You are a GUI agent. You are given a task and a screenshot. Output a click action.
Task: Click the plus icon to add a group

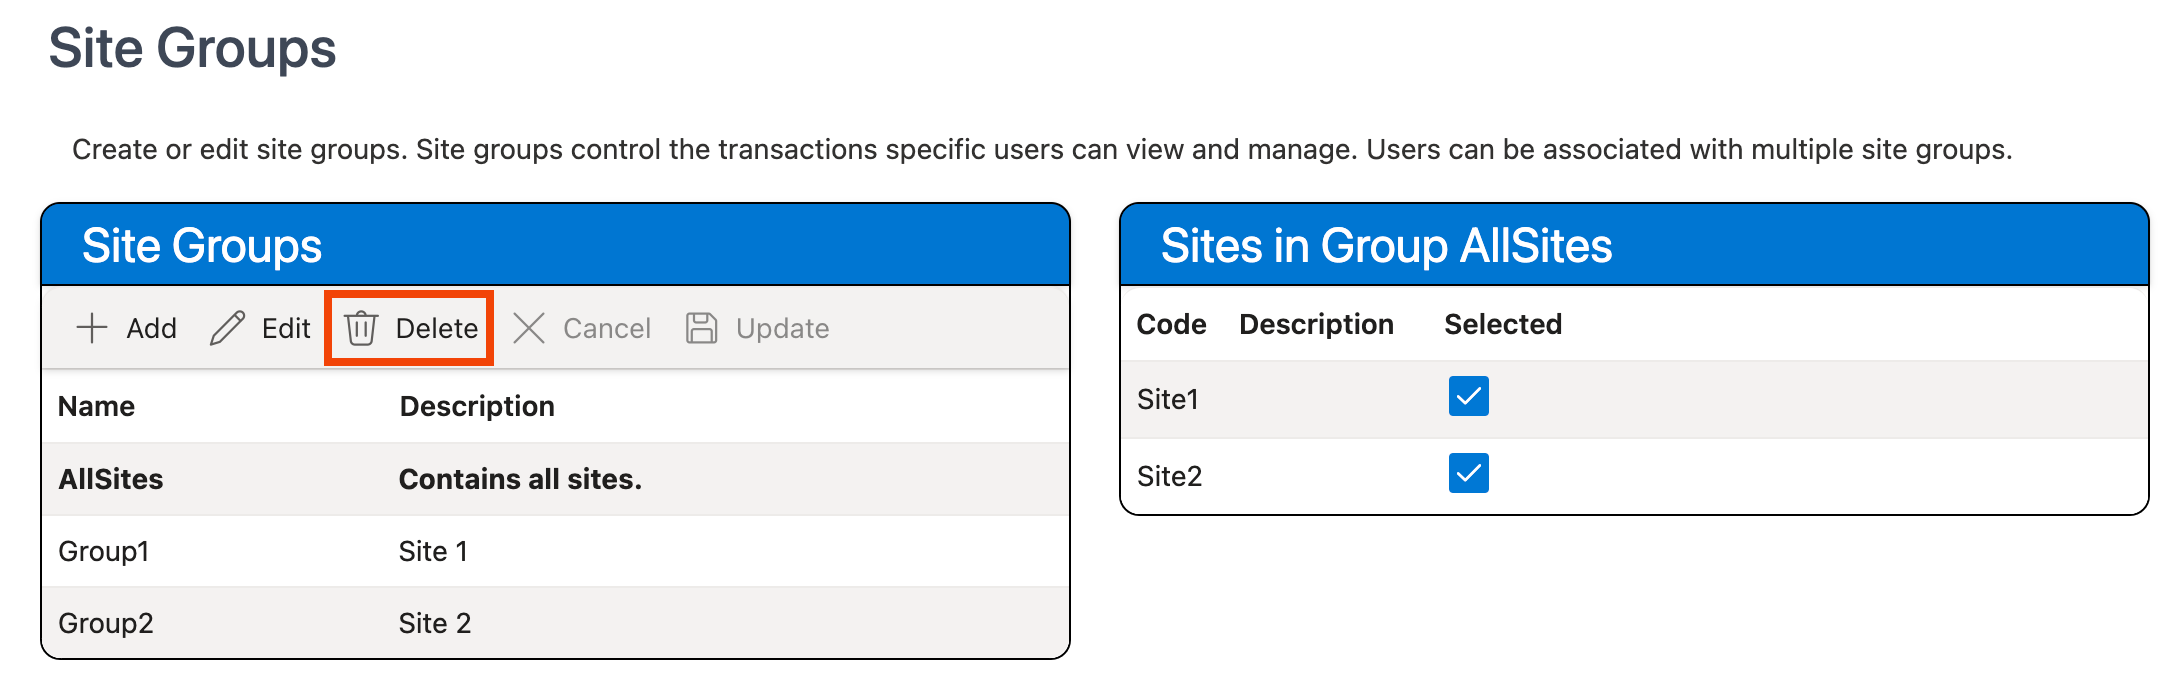point(92,328)
